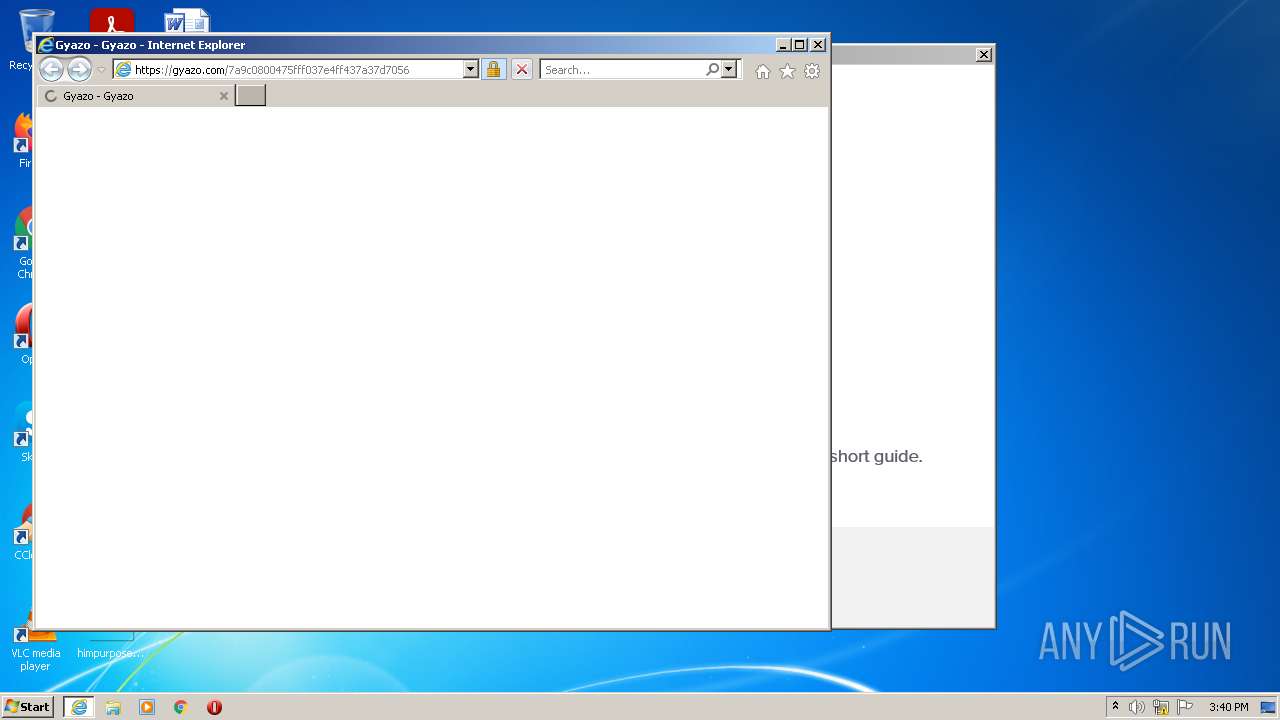Viewport: 1280px width, 720px height.
Task: Click the 3:40 PM clock
Action: [1228, 707]
